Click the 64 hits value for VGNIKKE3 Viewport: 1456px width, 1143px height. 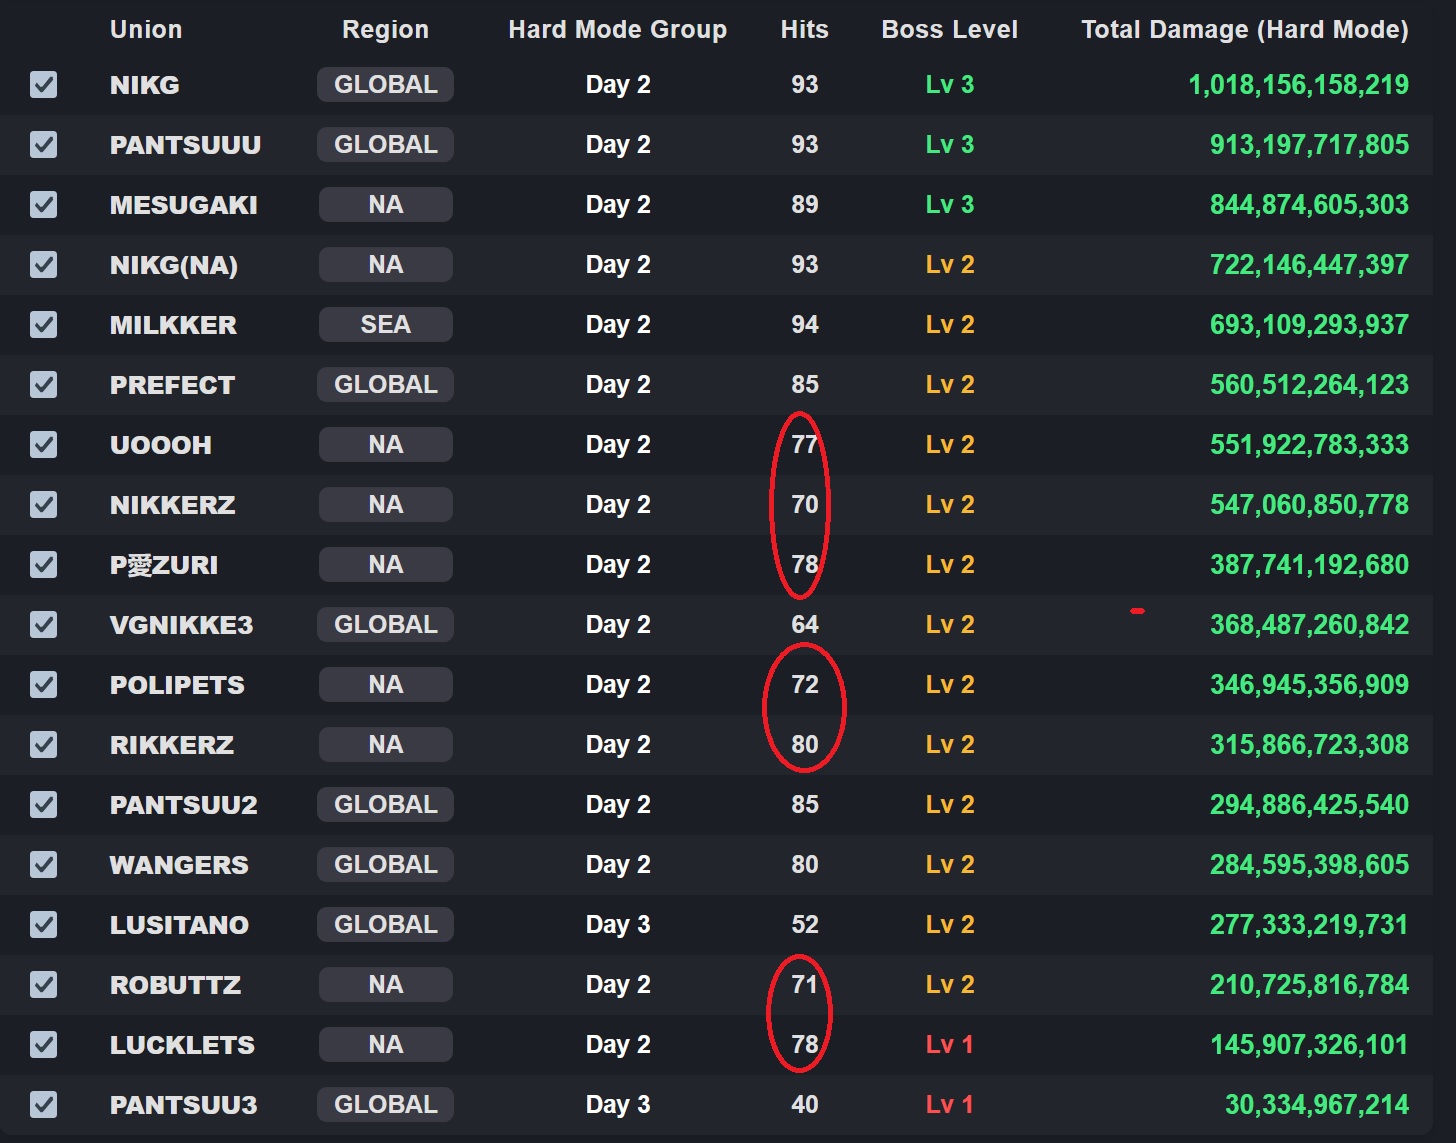pos(804,625)
